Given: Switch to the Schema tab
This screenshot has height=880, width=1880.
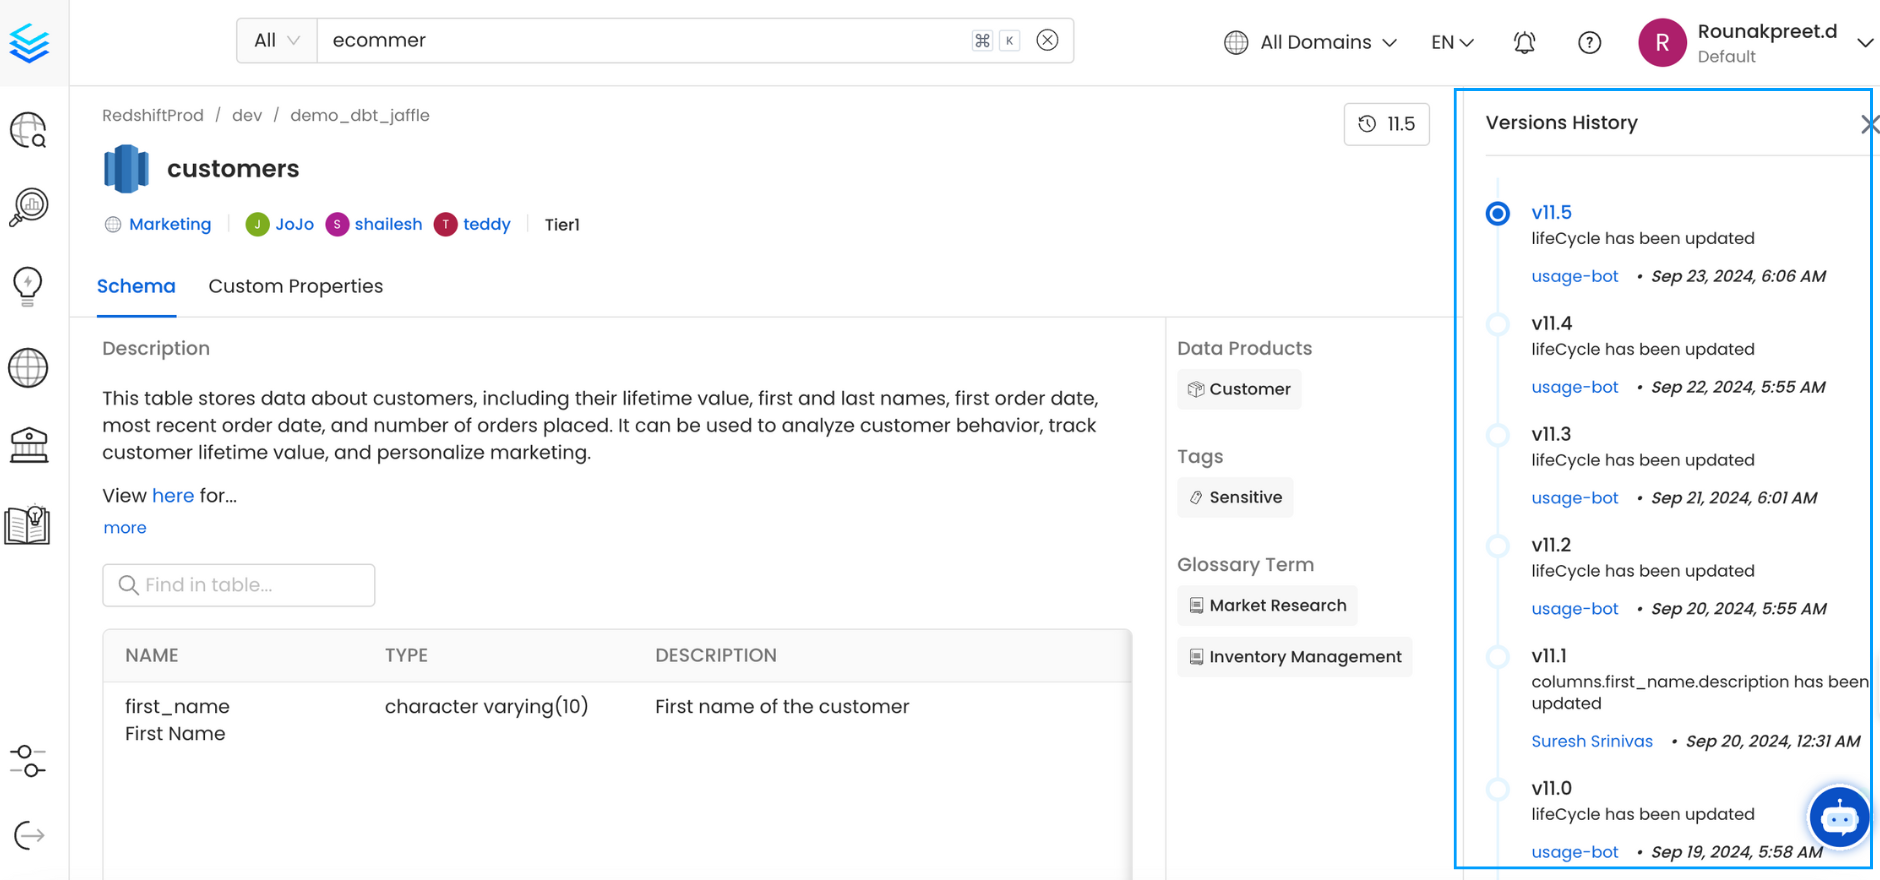Looking at the screenshot, I should pos(136,286).
